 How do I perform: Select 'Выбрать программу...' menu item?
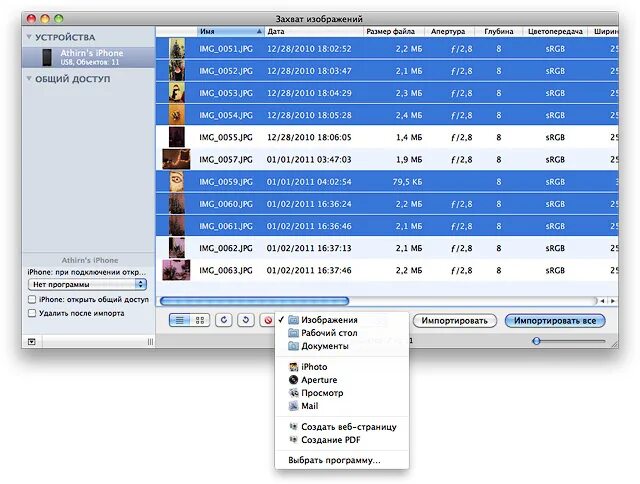pos(342,460)
